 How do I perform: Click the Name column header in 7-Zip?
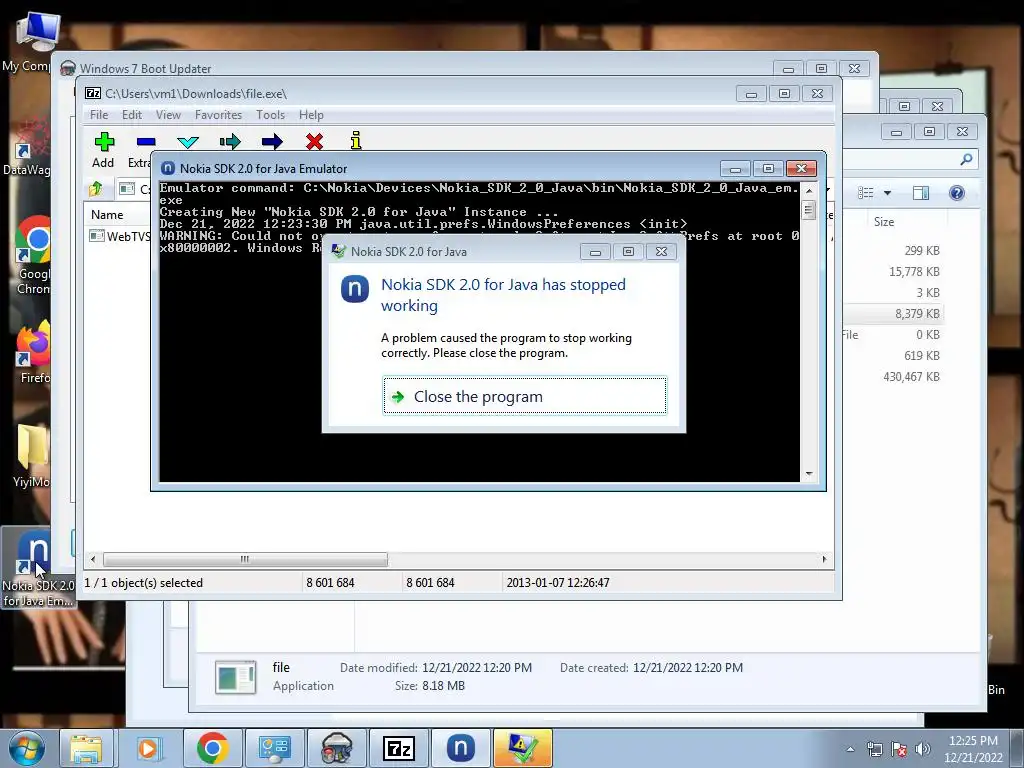(107, 214)
